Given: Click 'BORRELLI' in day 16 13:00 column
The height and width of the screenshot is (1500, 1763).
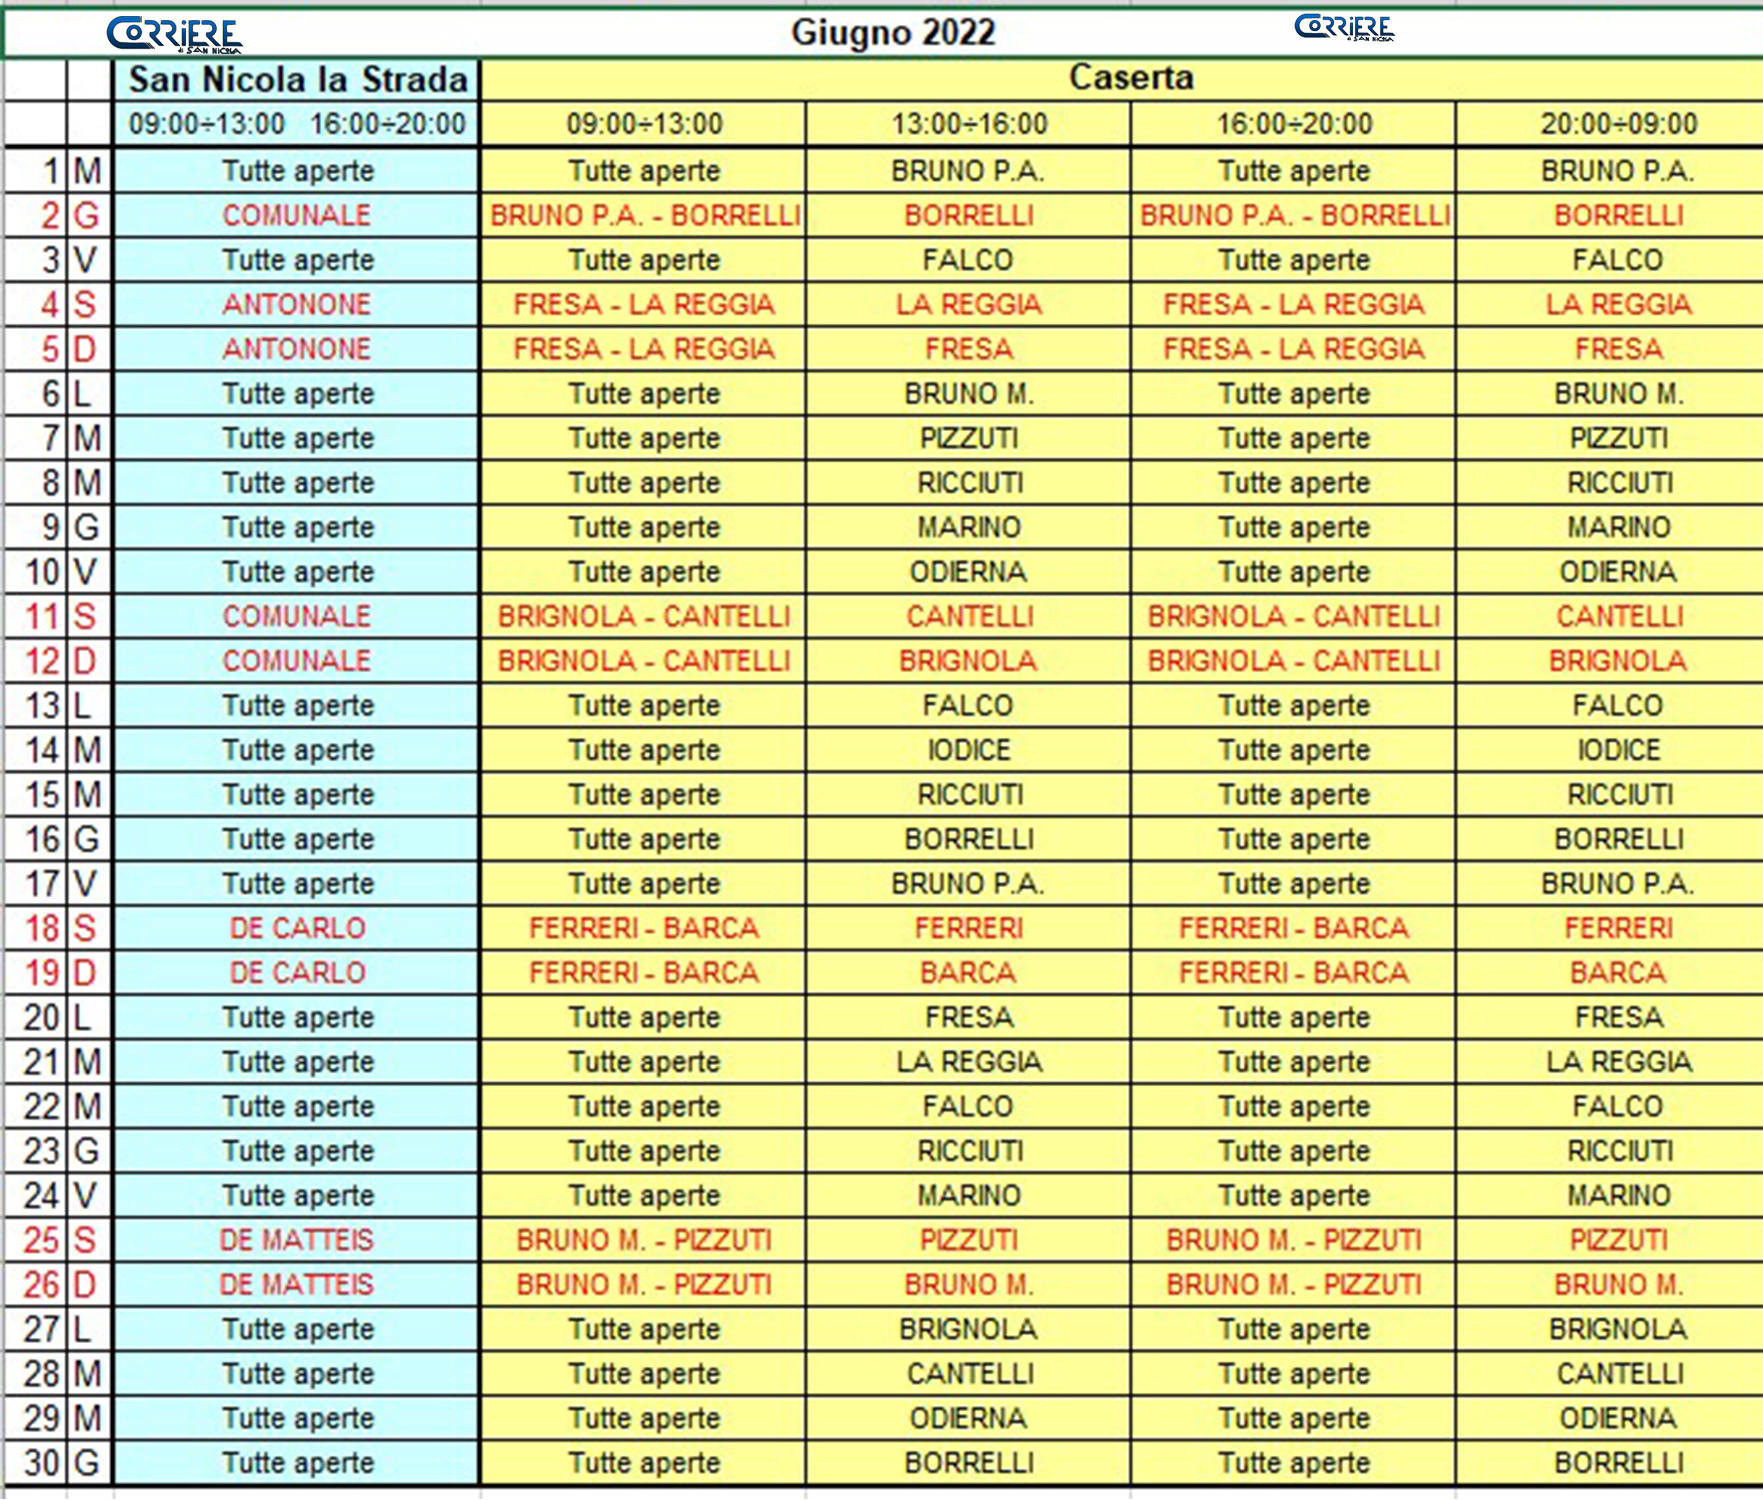Looking at the screenshot, I should (x=969, y=839).
